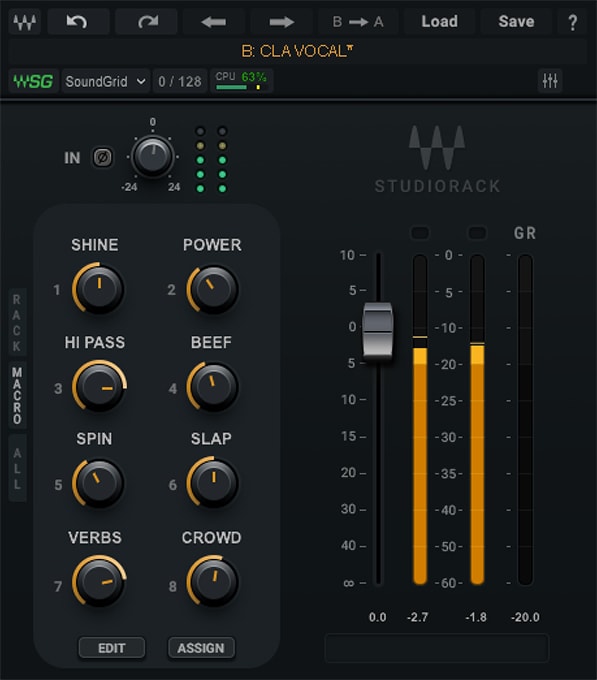Click the right peak -1.8 readout
Screen dimensions: 597x680
[x=476, y=617]
